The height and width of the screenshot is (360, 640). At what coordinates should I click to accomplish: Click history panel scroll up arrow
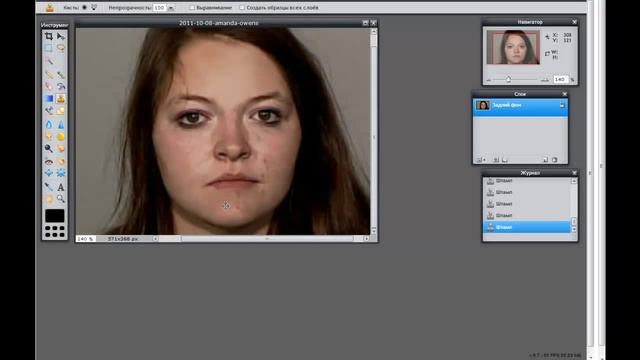click(574, 181)
